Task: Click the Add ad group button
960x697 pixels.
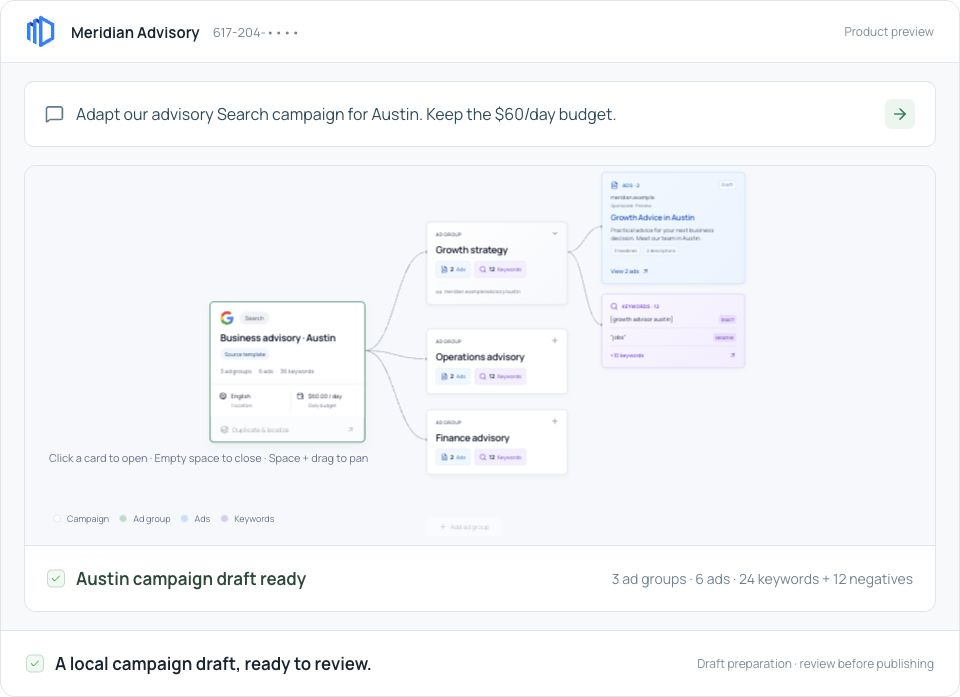Action: click(x=464, y=527)
